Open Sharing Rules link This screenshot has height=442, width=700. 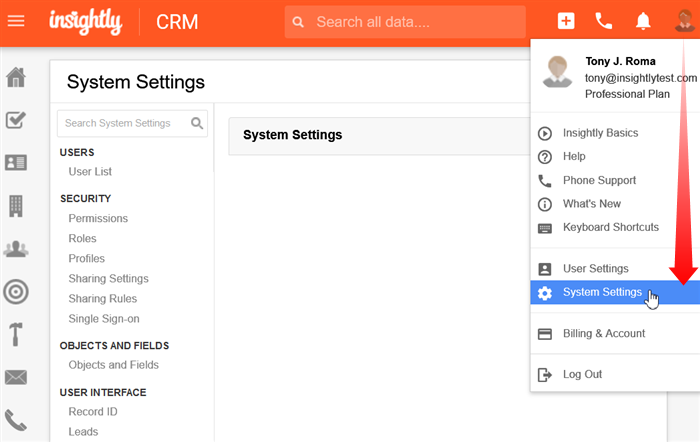point(103,299)
